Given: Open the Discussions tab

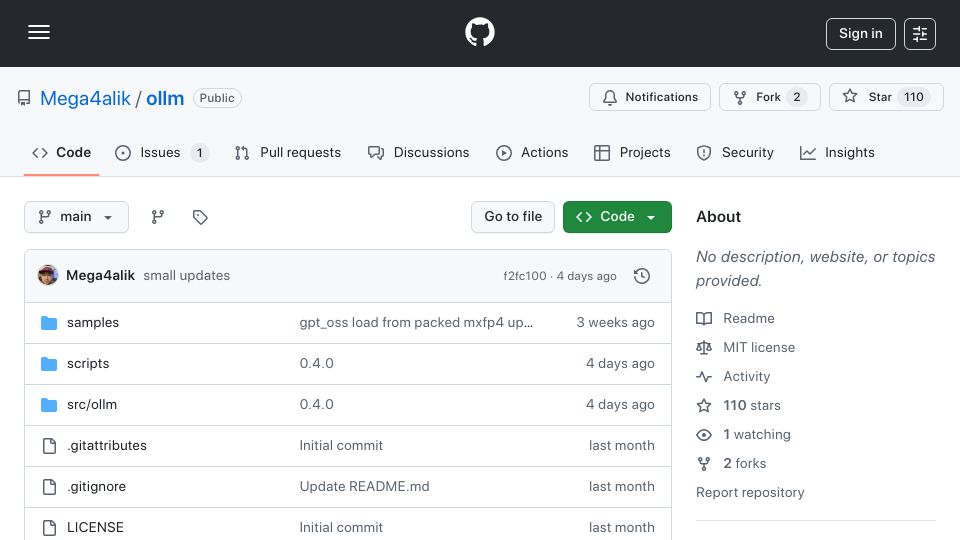Looking at the screenshot, I should 418,152.
